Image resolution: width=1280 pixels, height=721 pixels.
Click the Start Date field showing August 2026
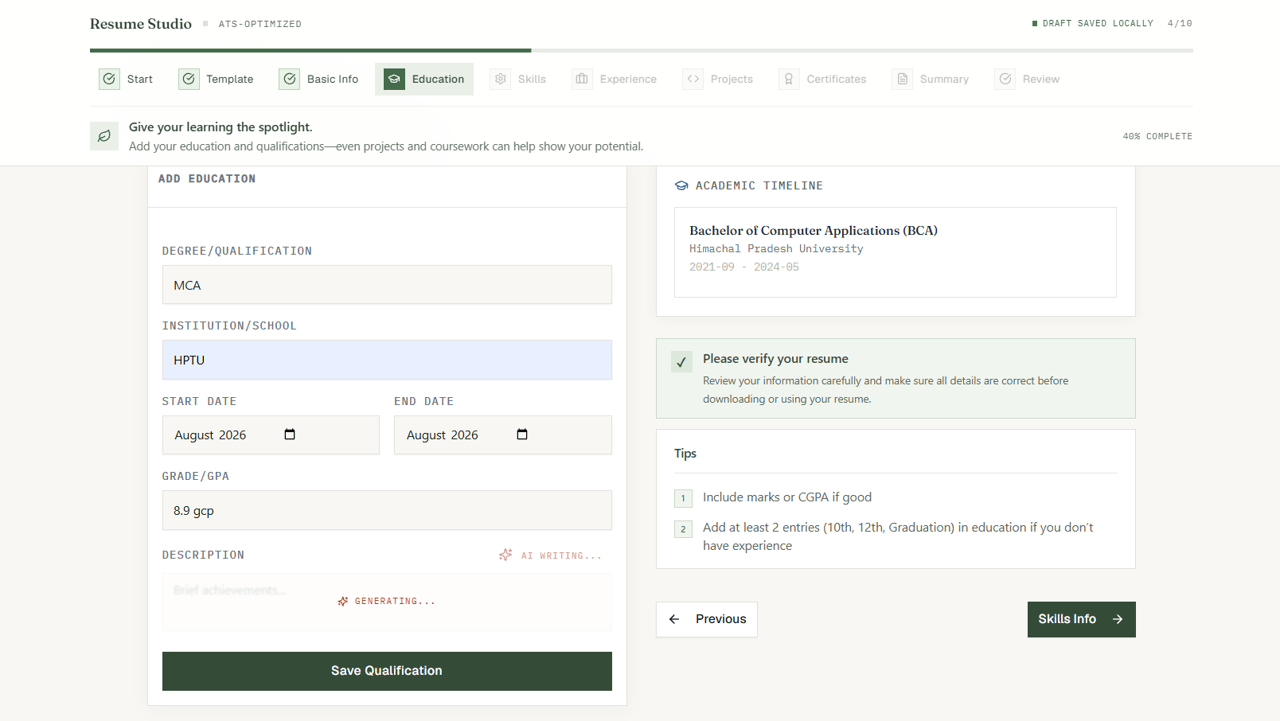(x=271, y=435)
